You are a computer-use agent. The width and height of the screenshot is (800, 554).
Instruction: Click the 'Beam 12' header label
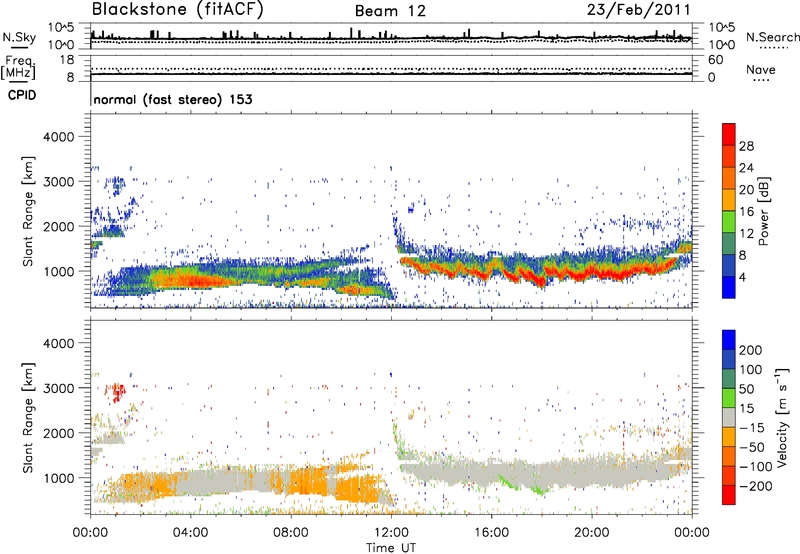coord(390,11)
